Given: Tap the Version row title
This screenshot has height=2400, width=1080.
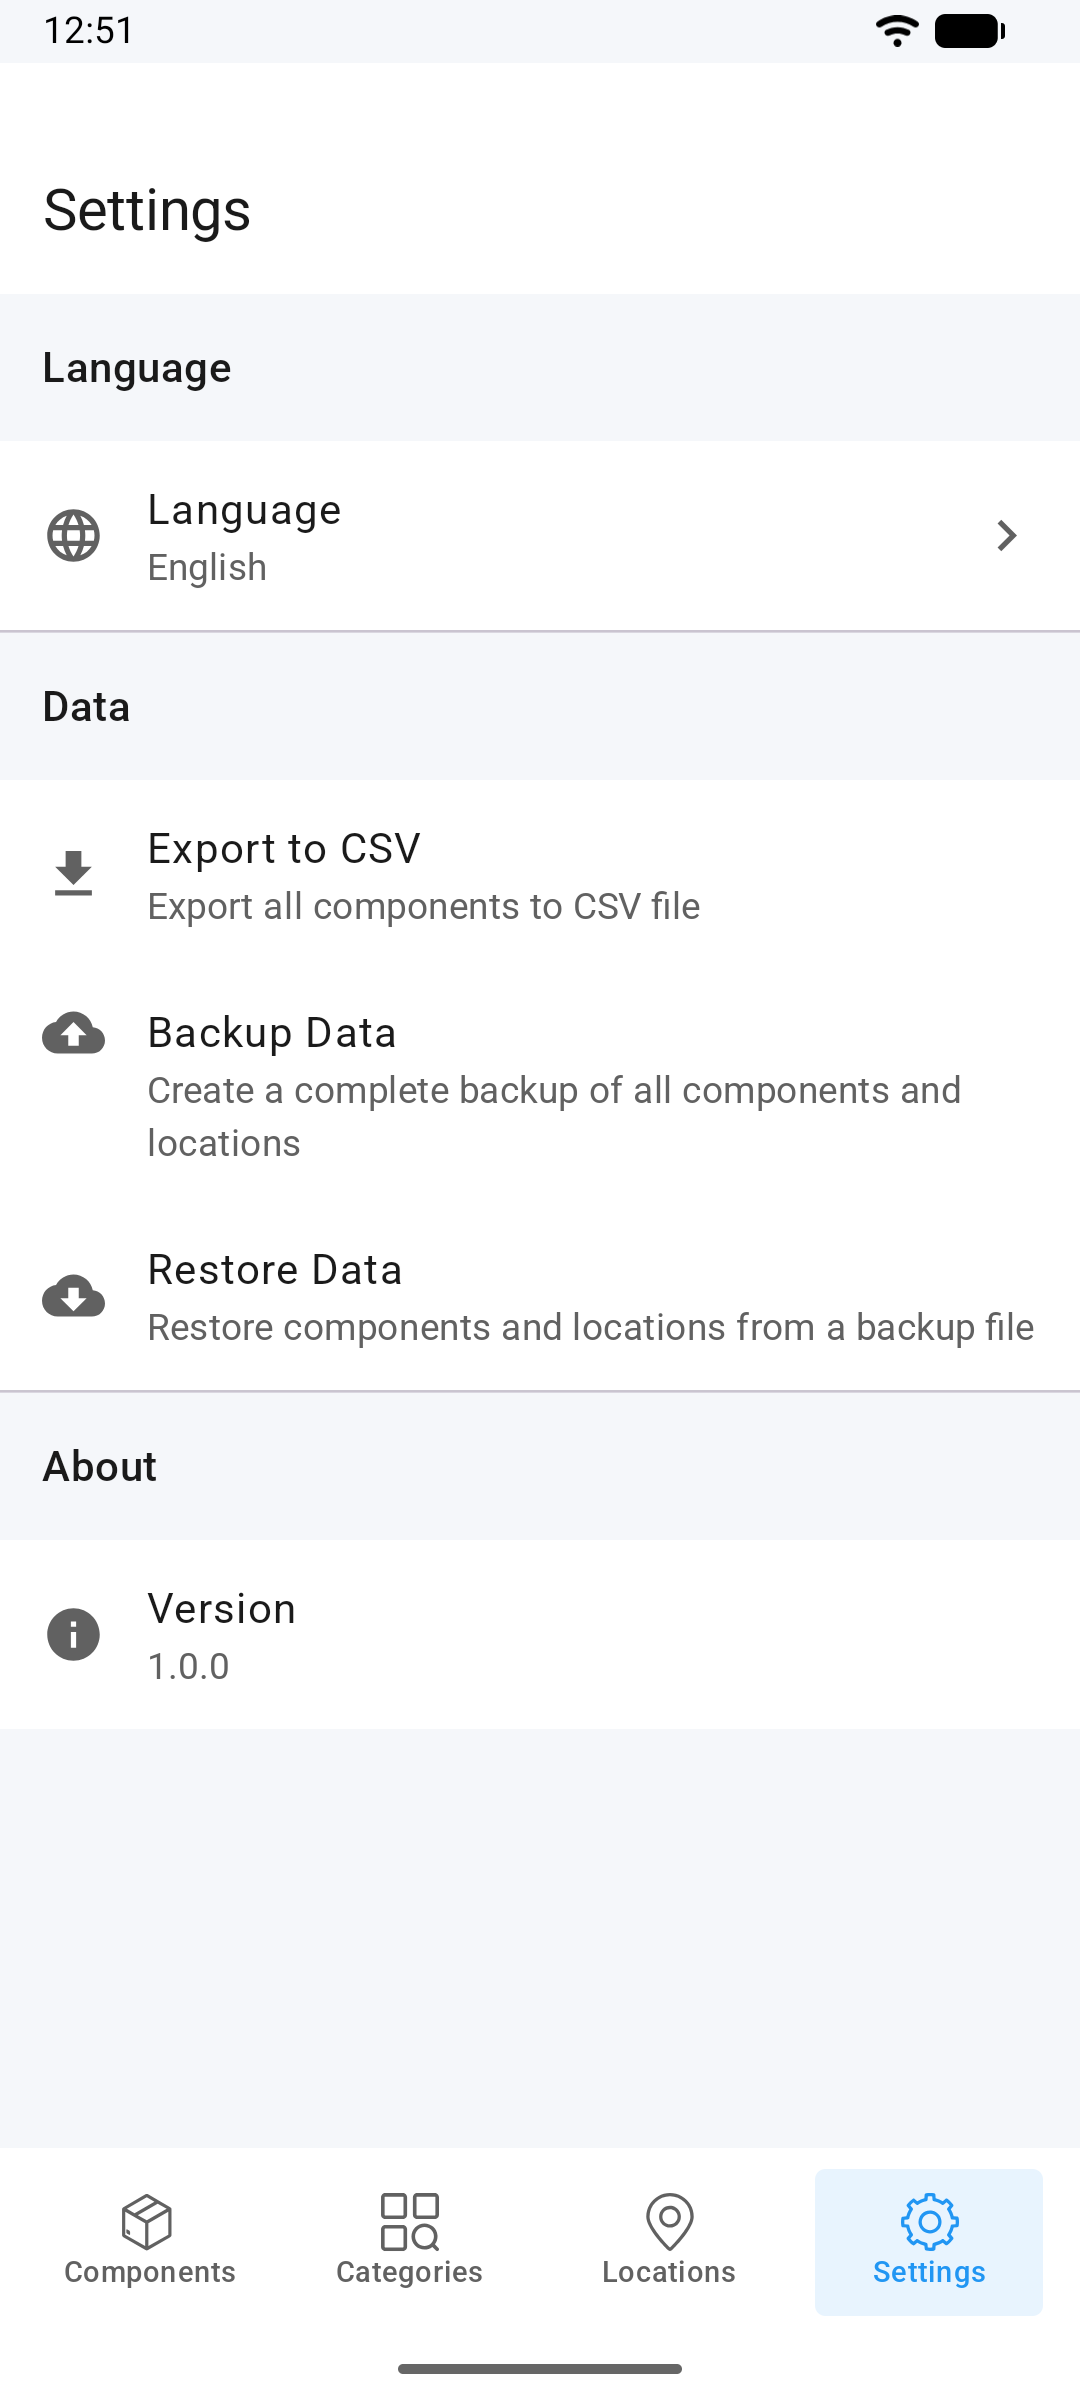Looking at the screenshot, I should 222,1609.
